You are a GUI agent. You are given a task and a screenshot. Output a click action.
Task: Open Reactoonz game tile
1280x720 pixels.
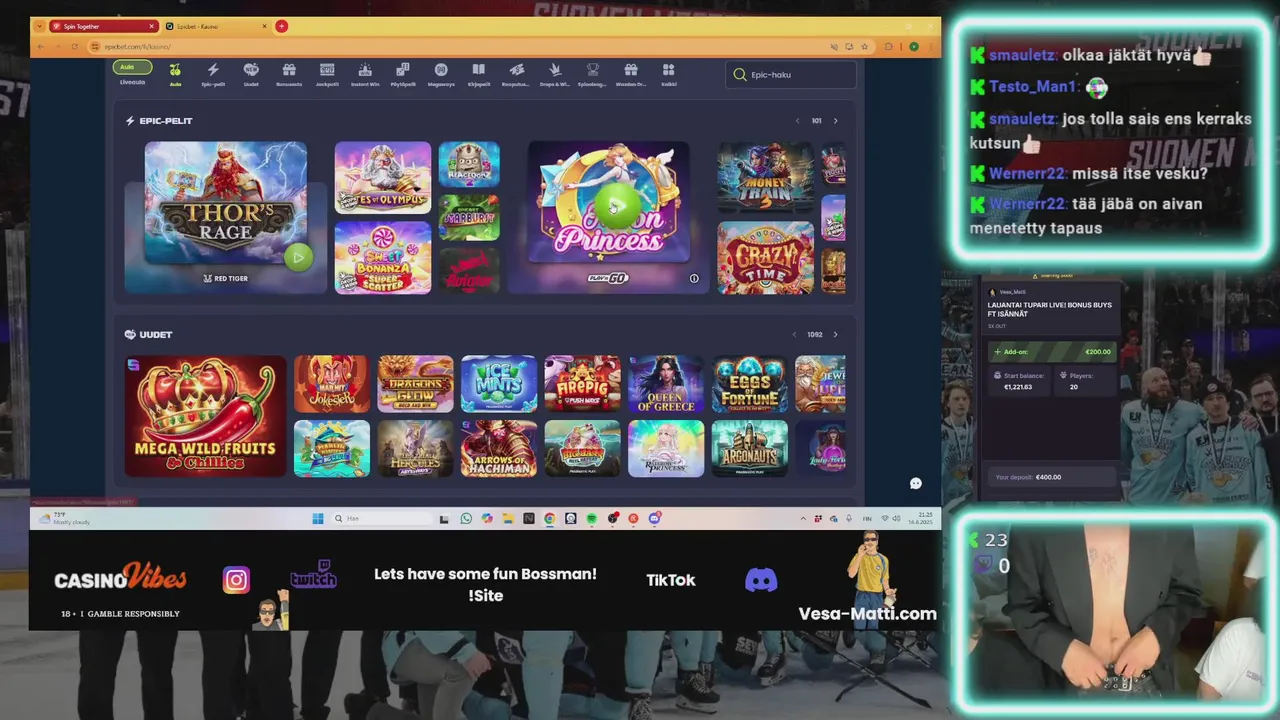[469, 165]
